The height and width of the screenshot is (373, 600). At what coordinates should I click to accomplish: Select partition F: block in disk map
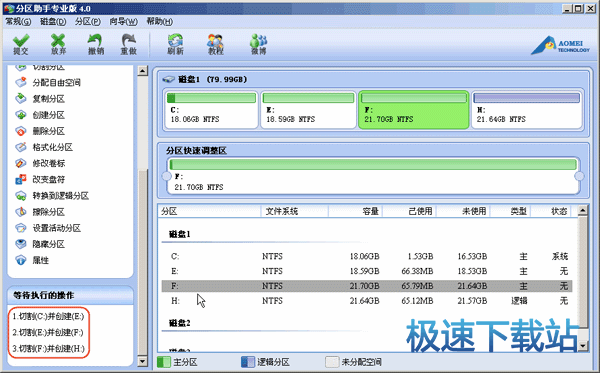(x=414, y=109)
